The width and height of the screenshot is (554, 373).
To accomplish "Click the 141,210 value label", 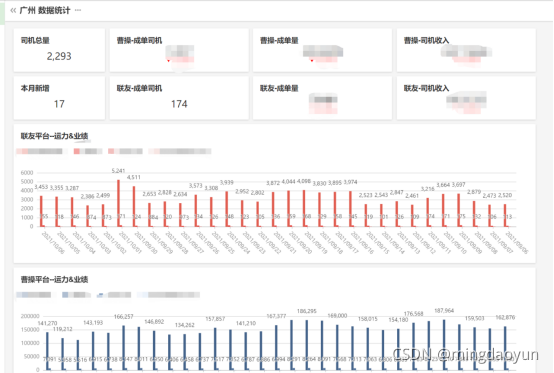I will (246, 323).
